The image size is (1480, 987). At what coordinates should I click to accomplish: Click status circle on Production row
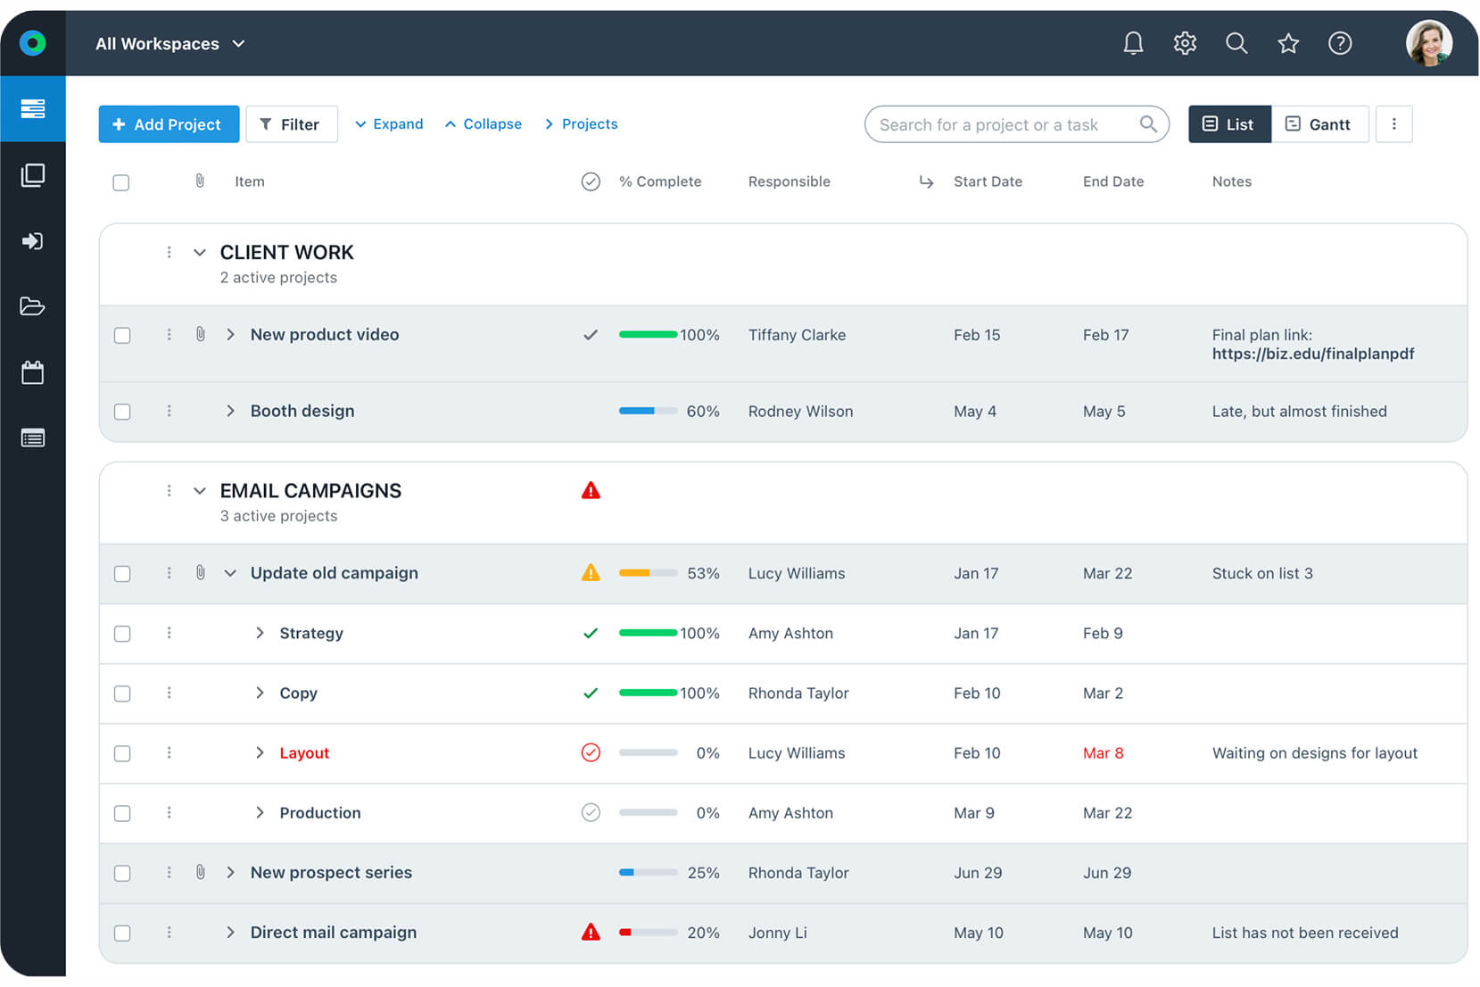(591, 812)
